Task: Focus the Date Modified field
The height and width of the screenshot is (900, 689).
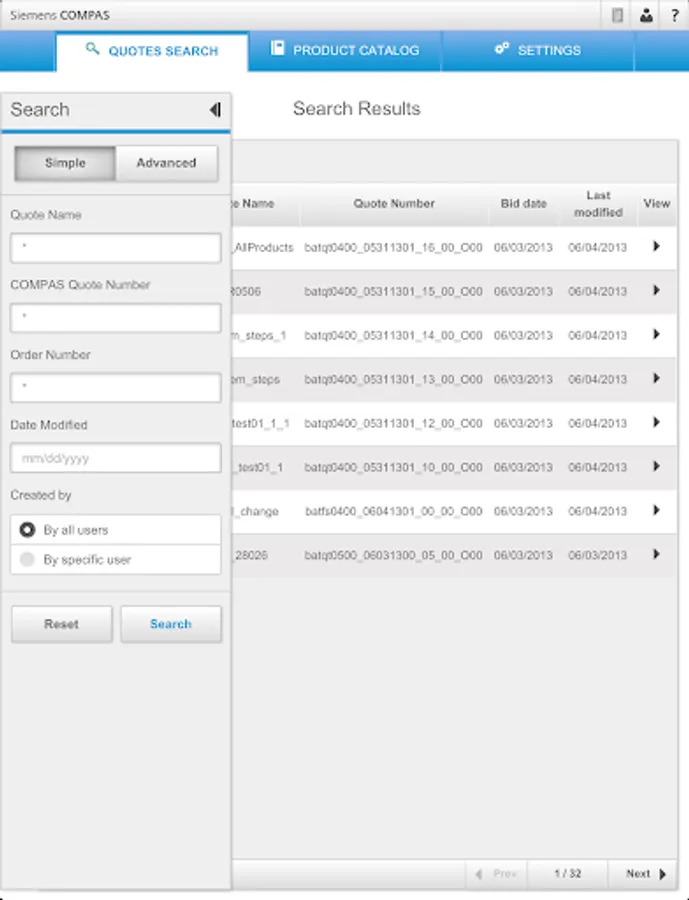Action: (x=115, y=458)
